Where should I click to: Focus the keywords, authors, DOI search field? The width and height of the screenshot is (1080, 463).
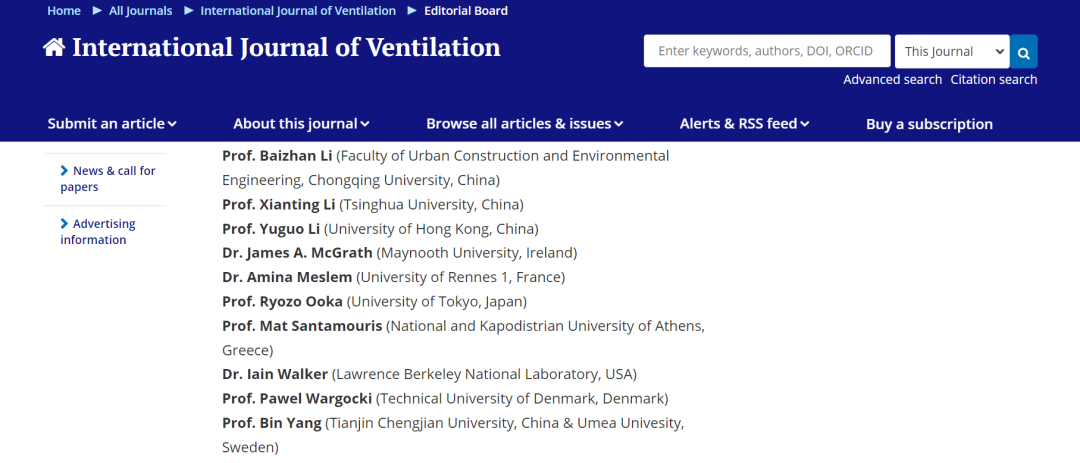click(767, 52)
